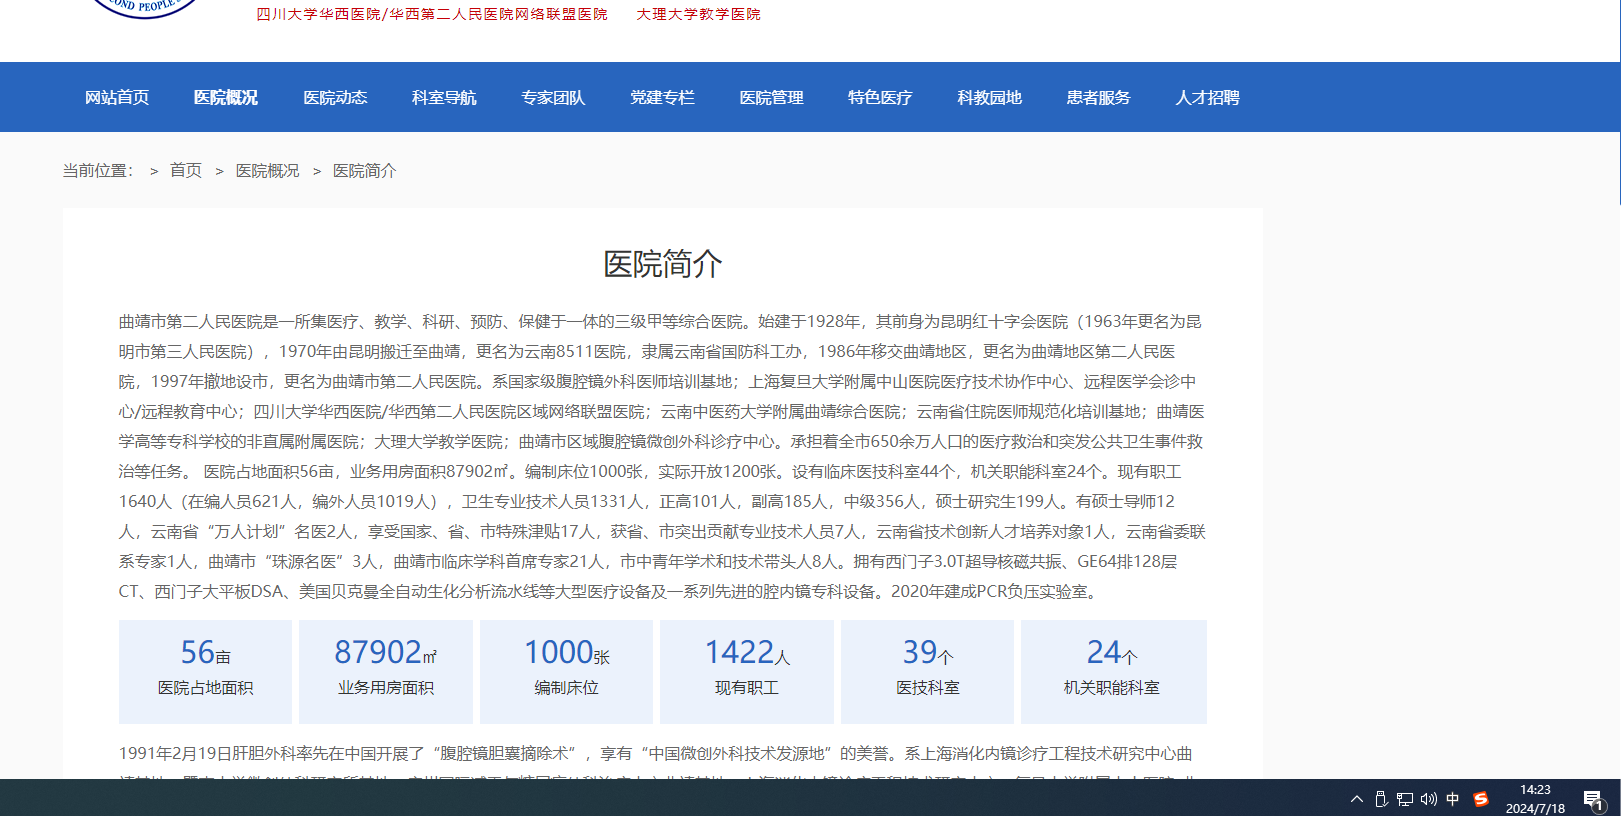The image size is (1621, 816).
Task: Click the 当前位置 breadcrumb label
Action: 98,171
